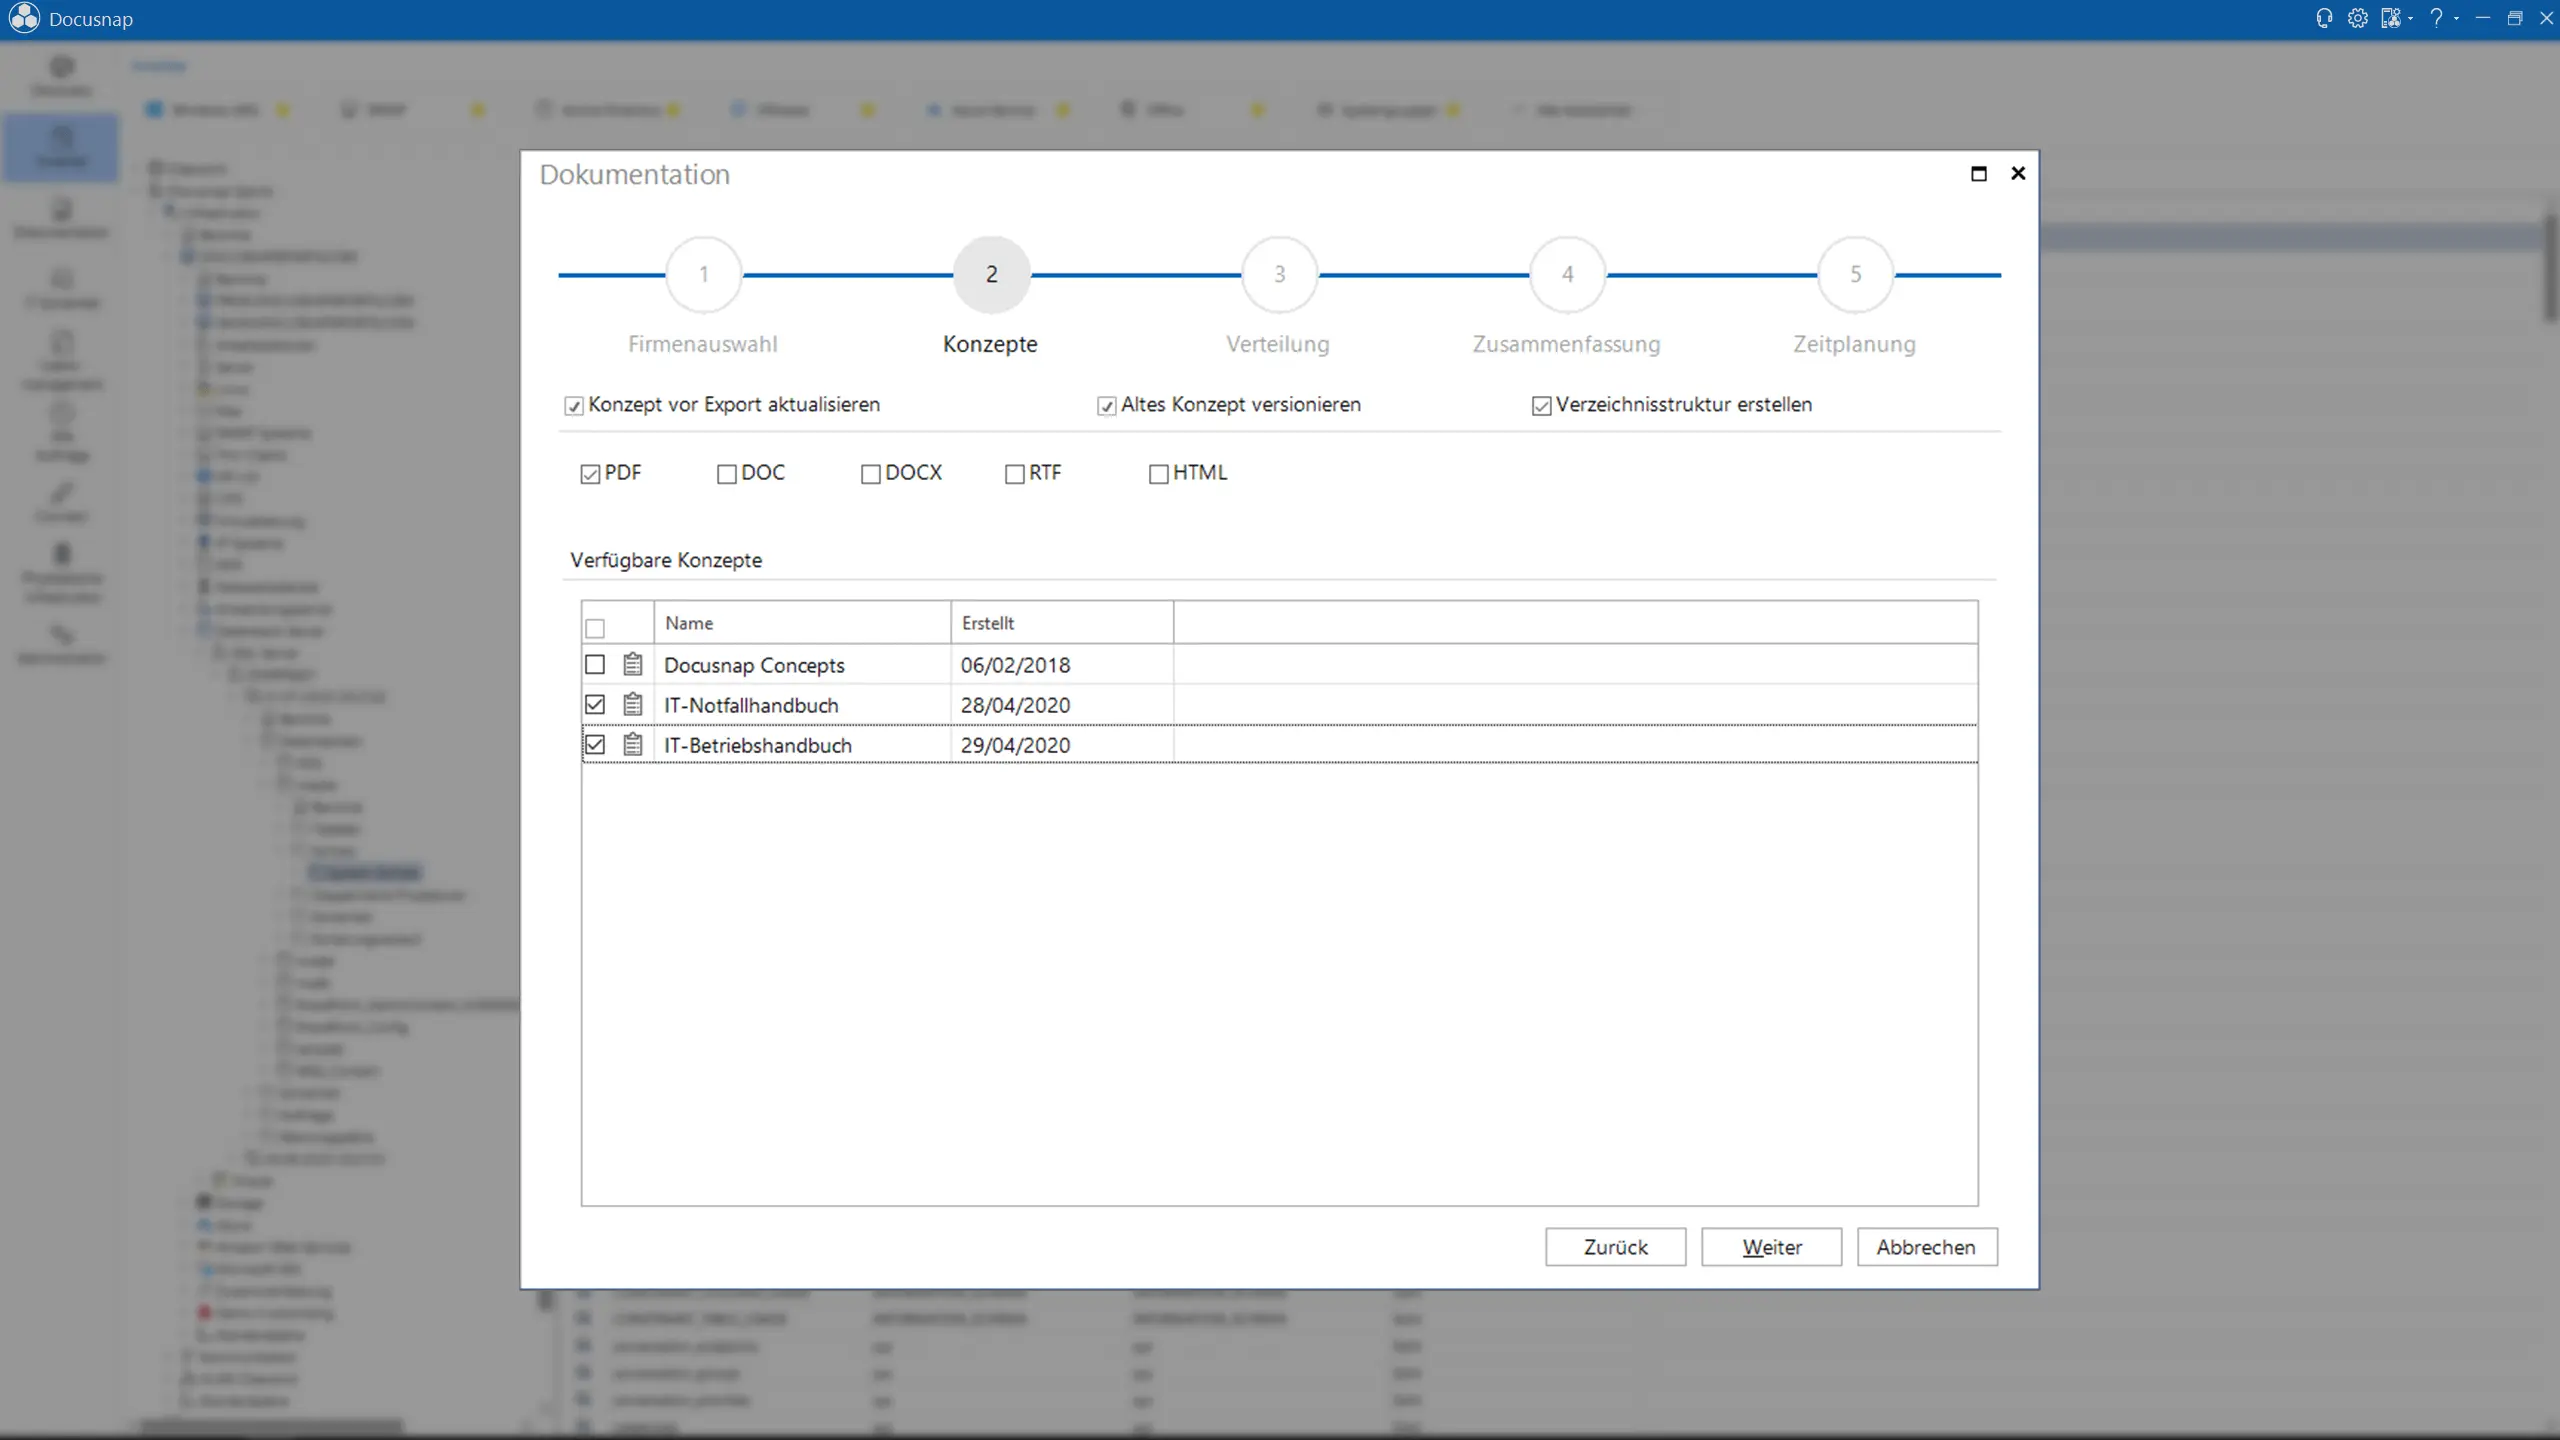Jump to wizard step 3 circle
The width and height of the screenshot is (2560, 1440).
click(x=1280, y=274)
